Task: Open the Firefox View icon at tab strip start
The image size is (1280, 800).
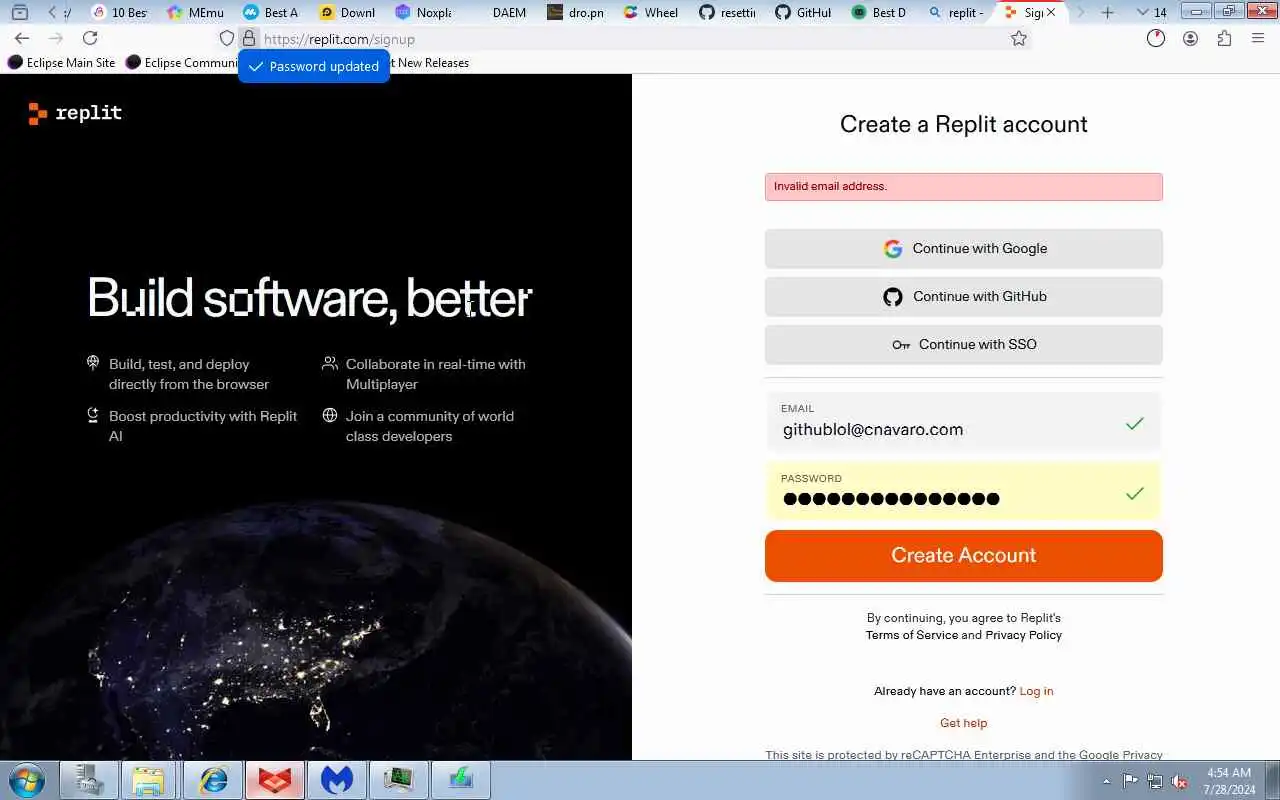Action: 19,12
